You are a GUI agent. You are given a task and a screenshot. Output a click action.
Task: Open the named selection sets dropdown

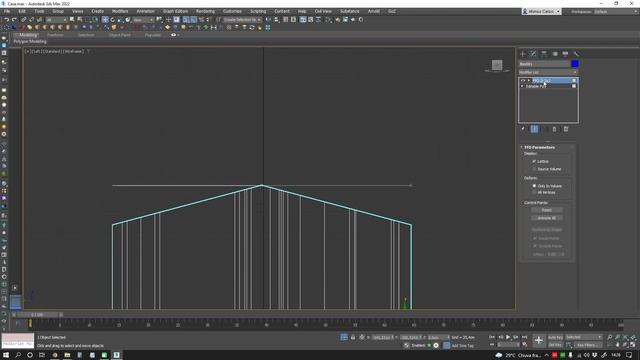(x=242, y=20)
